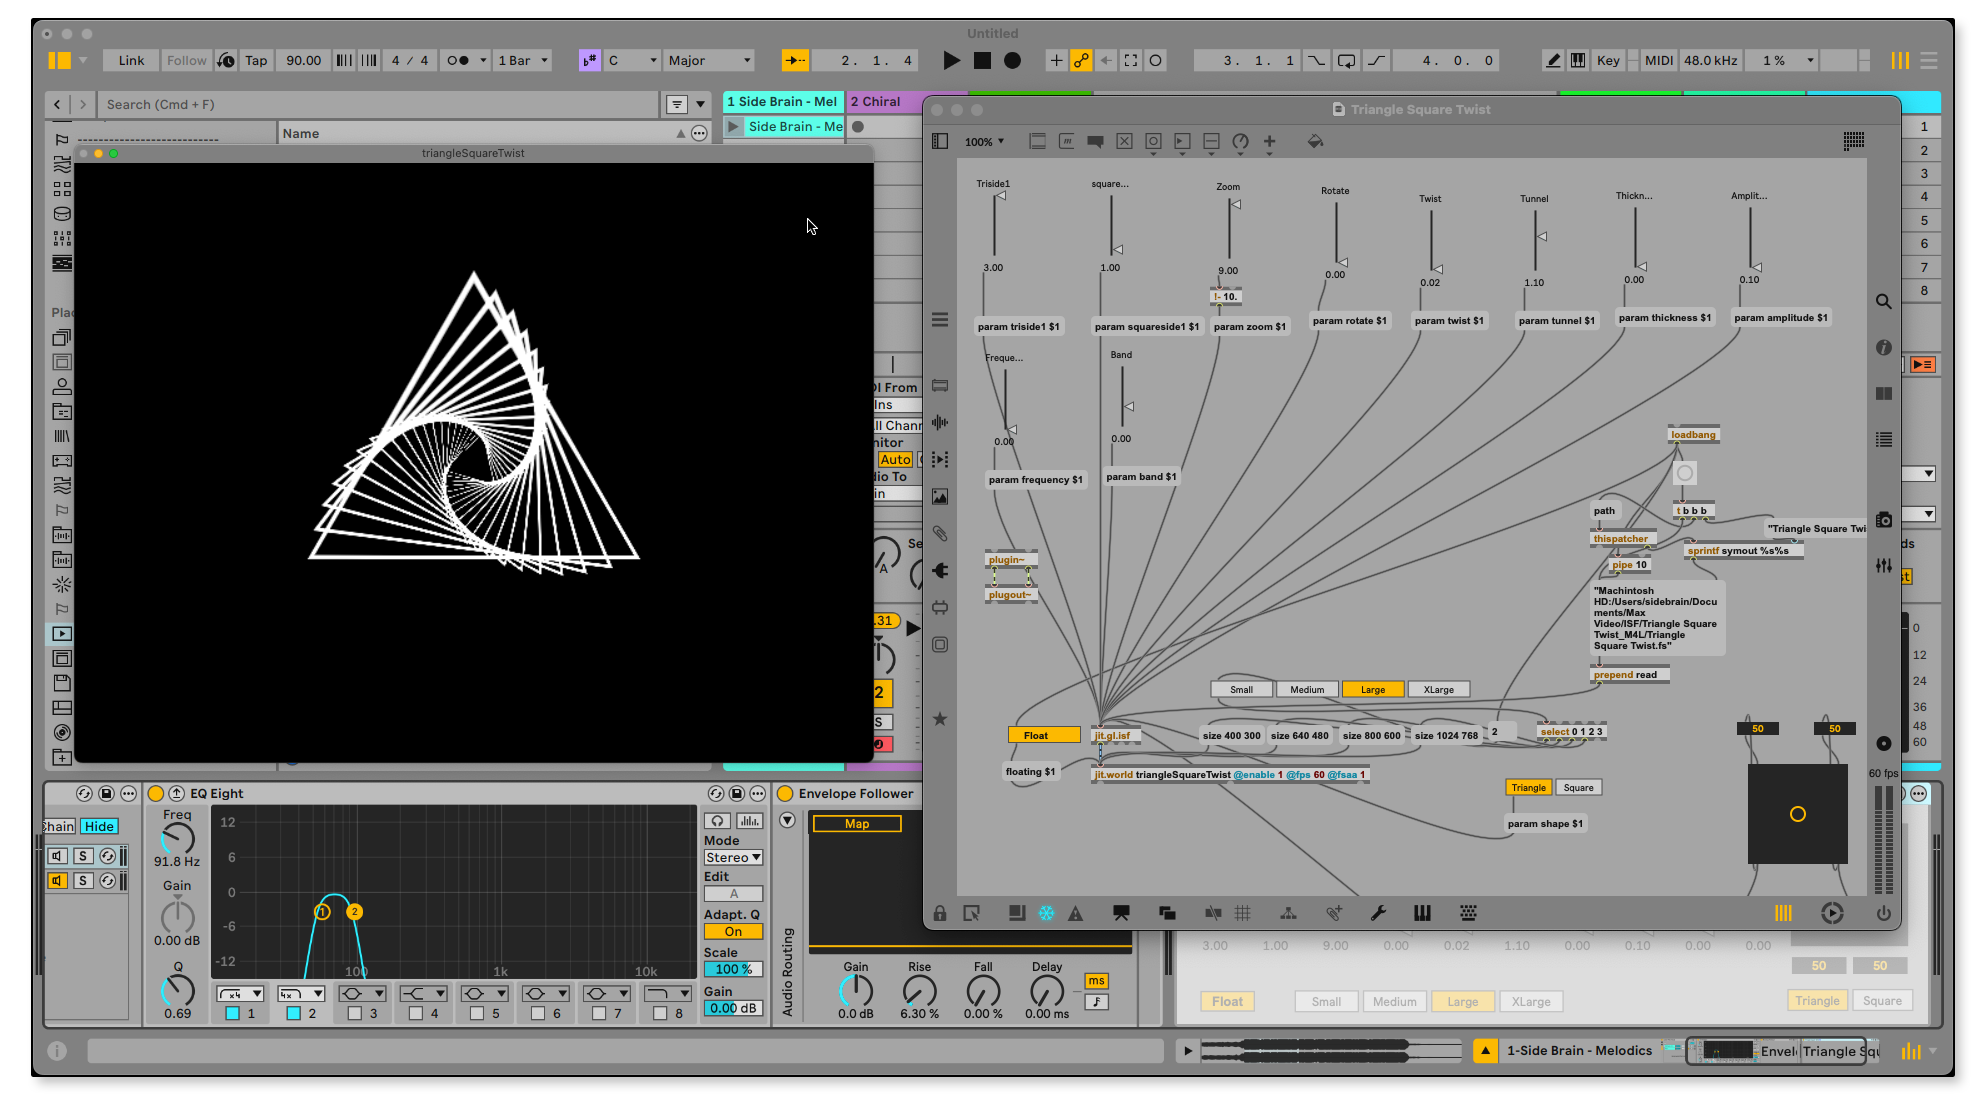Click the Tap tempo button
The height and width of the screenshot is (1095, 1986).
(x=256, y=61)
